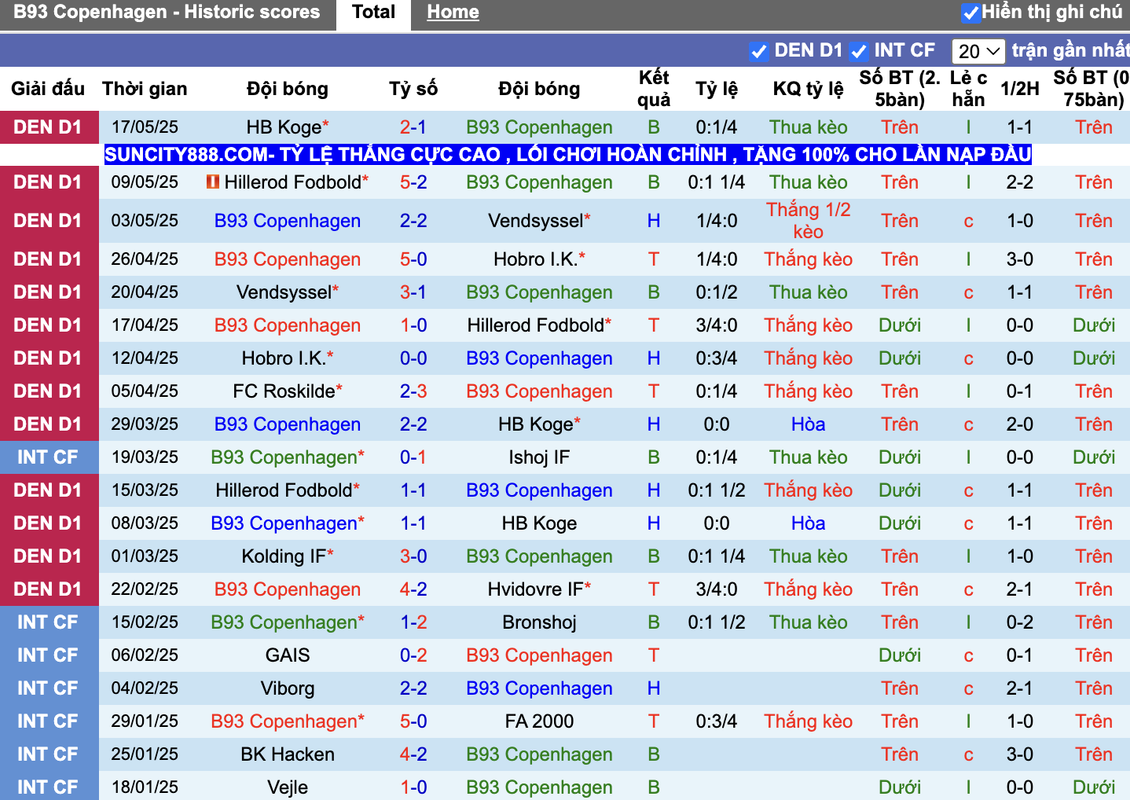The width and height of the screenshot is (1130, 800).
Task: Click the red card icon beside Hillerod Fodbold
Action: (213, 182)
